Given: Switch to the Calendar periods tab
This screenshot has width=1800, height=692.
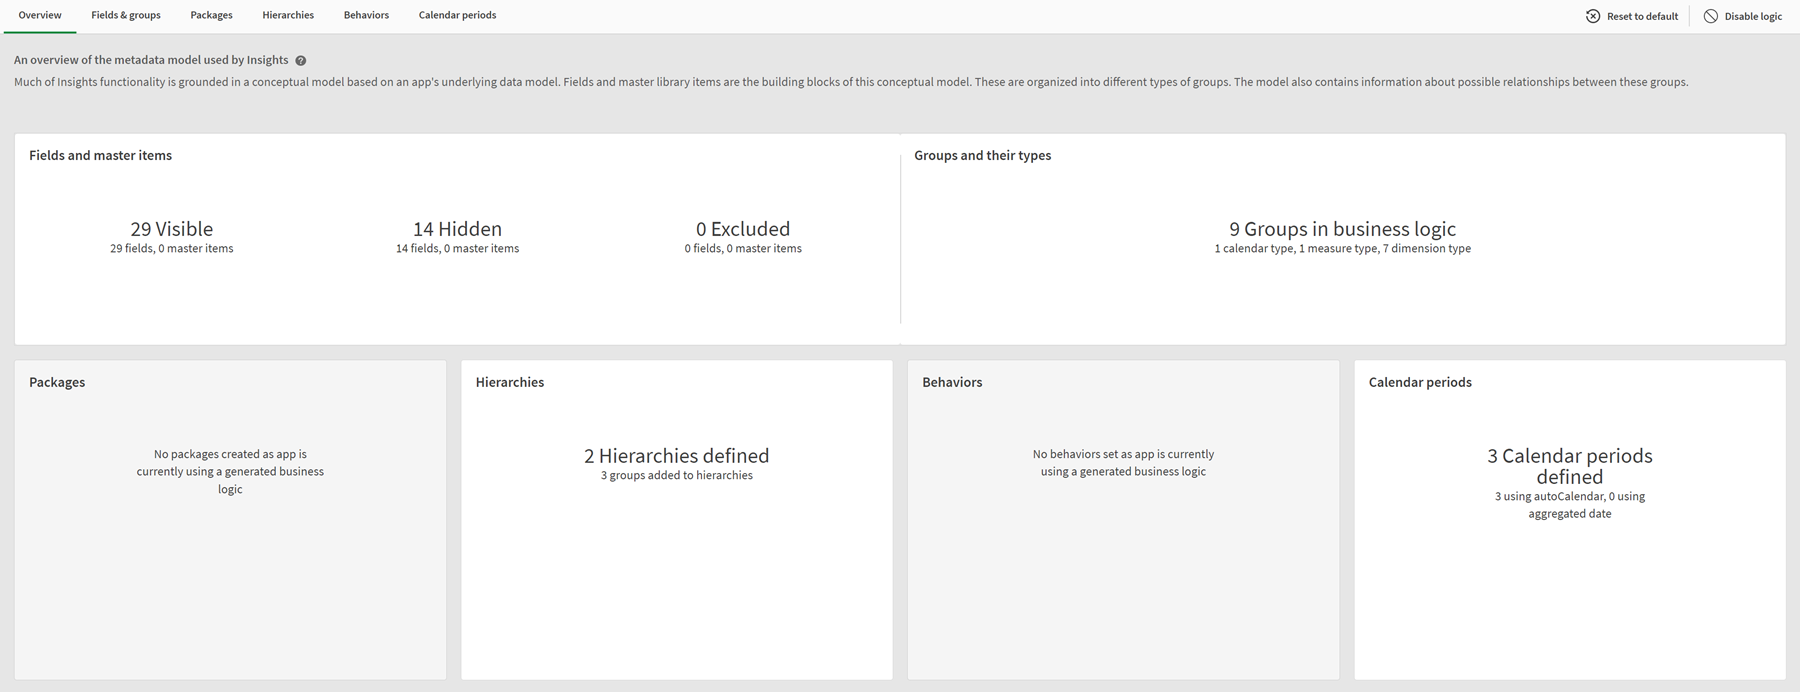Looking at the screenshot, I should pyautogui.click(x=457, y=15).
